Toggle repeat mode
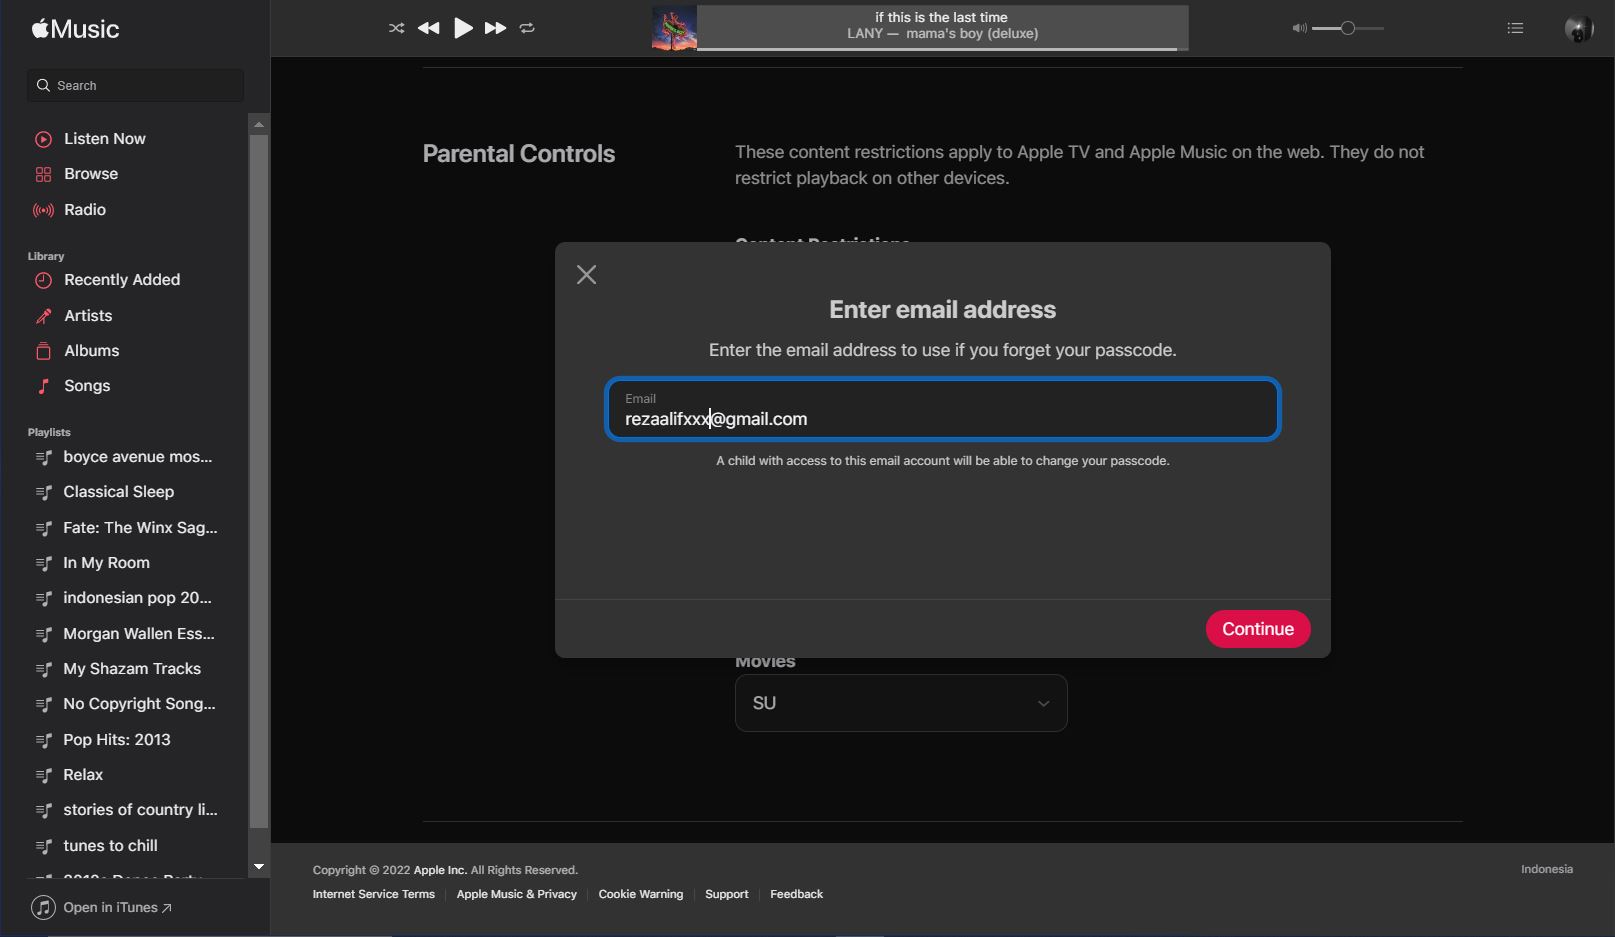The width and height of the screenshot is (1615, 937). coord(527,28)
